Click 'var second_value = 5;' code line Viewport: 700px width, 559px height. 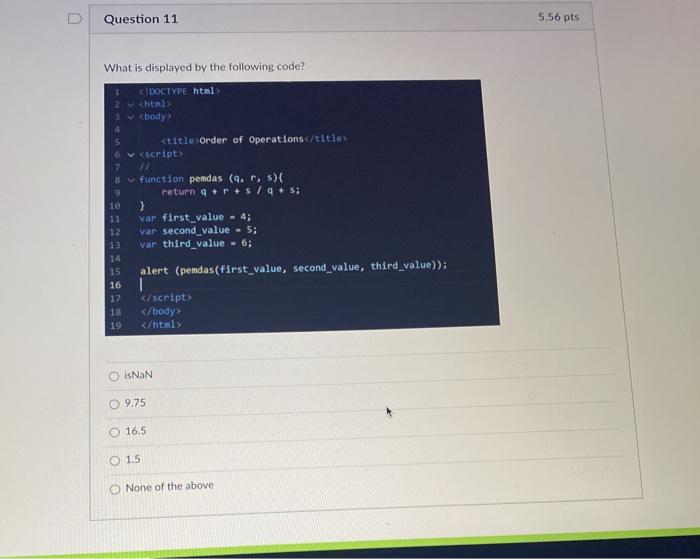[198, 230]
